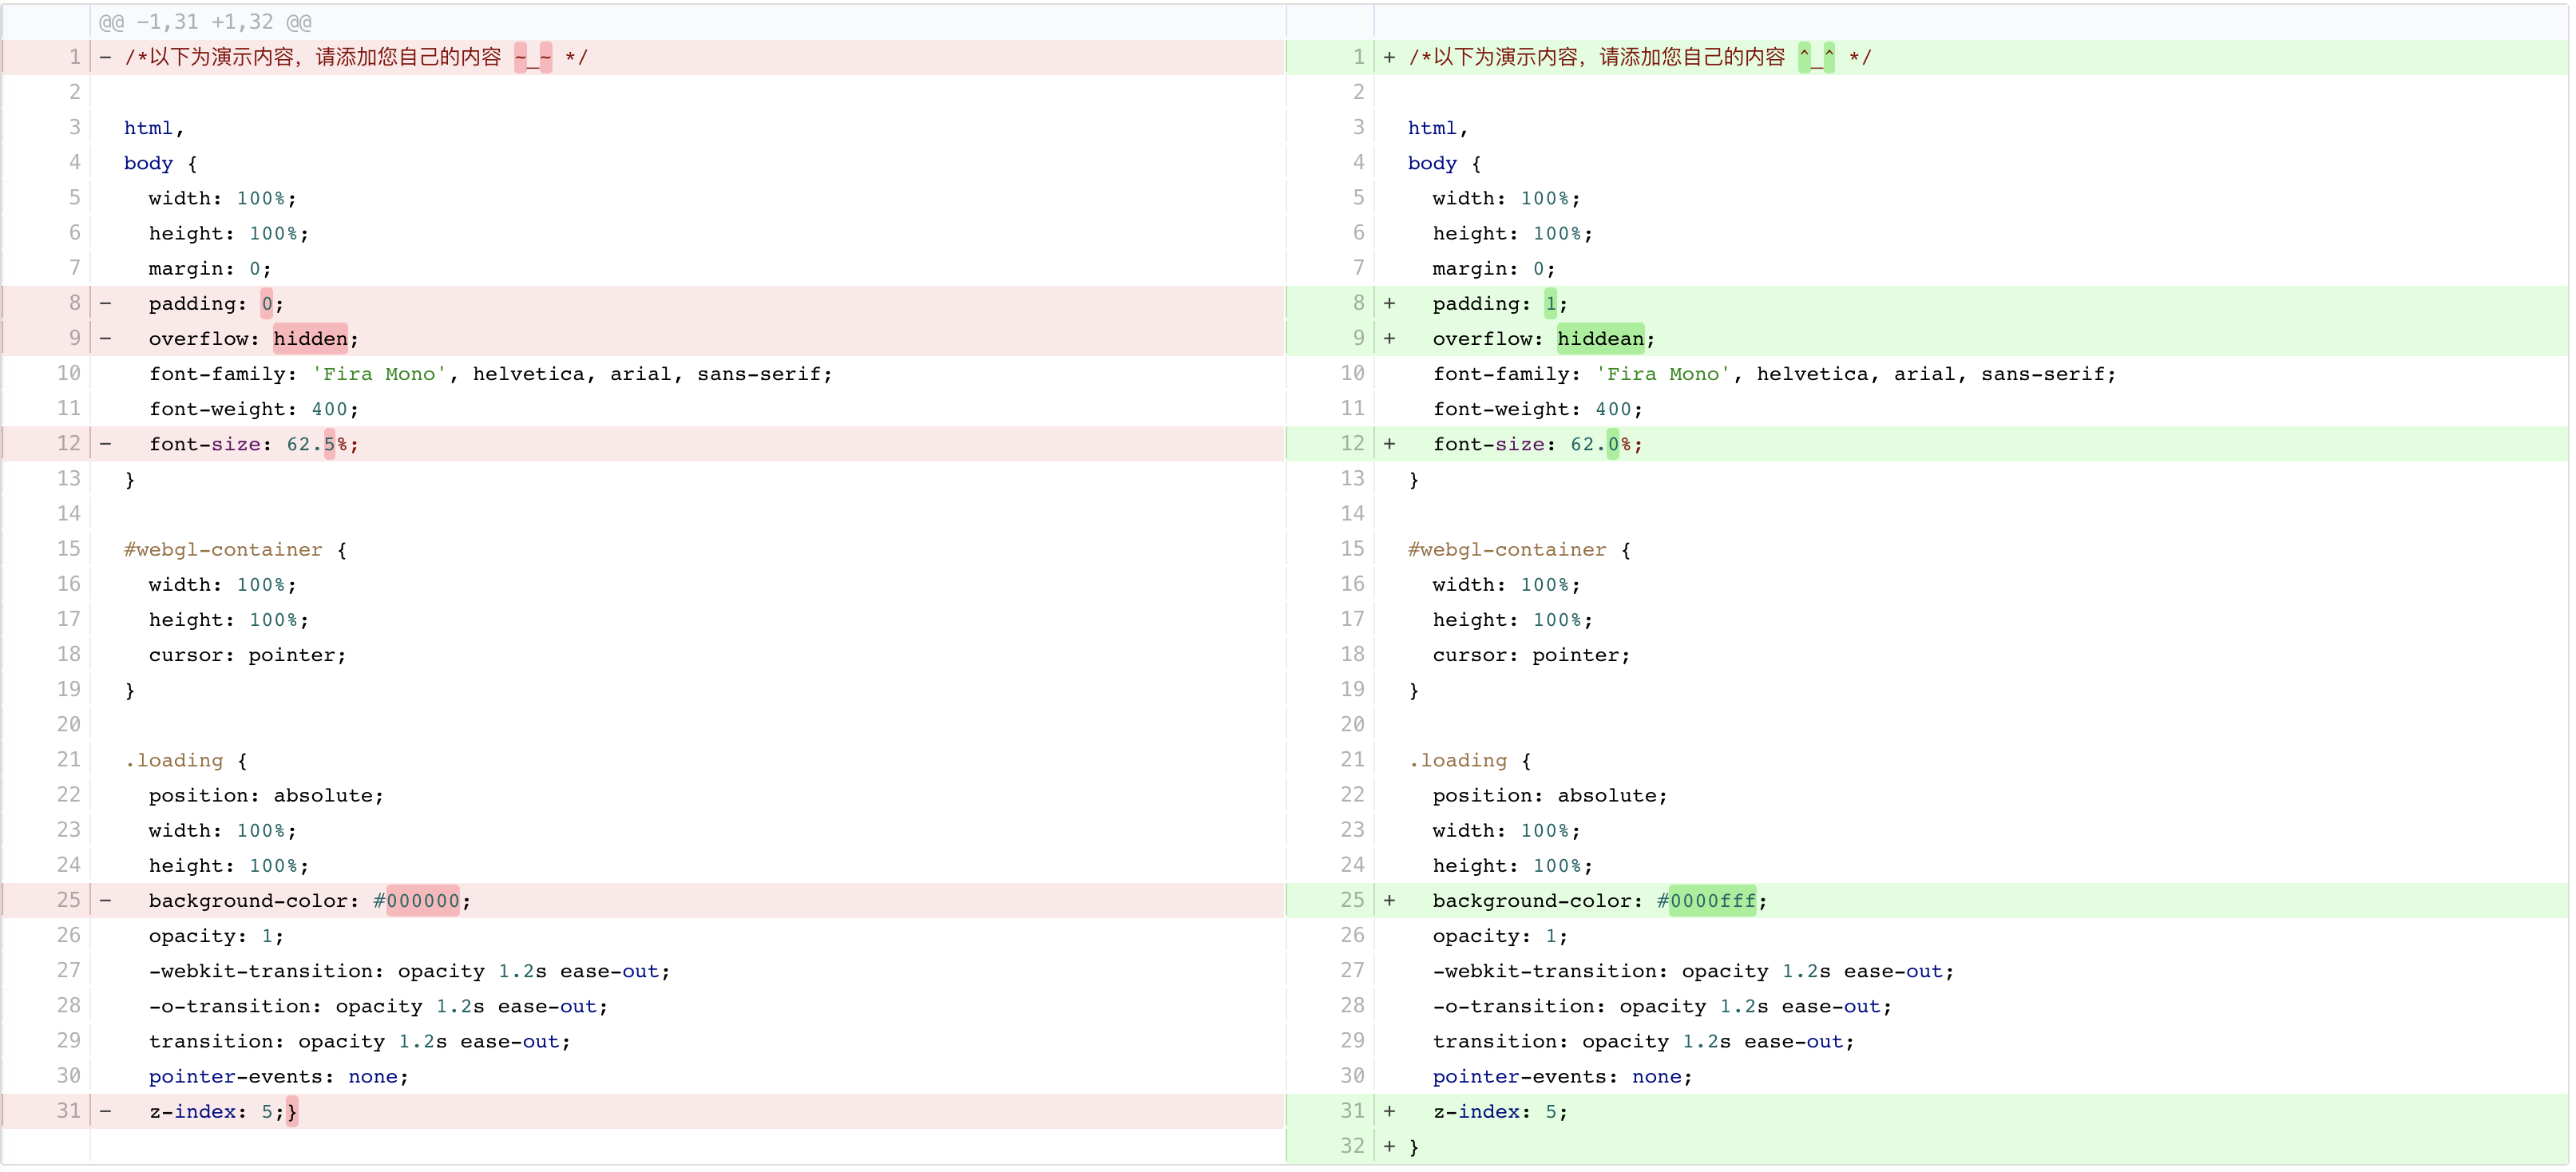Click '-o-transition' line in left pane
This screenshot has height=1172, width=2576.
point(379,1006)
